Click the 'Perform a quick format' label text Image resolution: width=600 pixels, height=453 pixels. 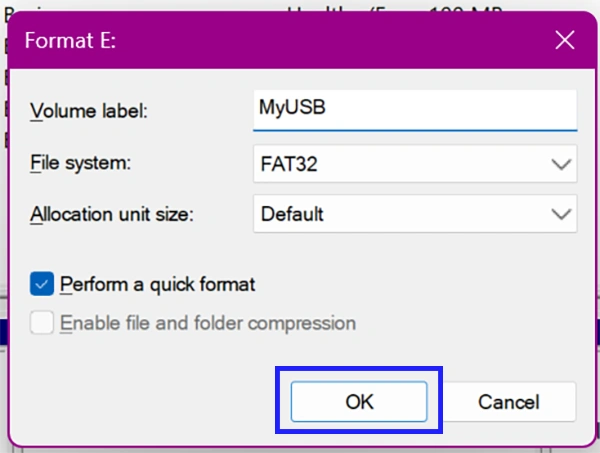coord(158,285)
